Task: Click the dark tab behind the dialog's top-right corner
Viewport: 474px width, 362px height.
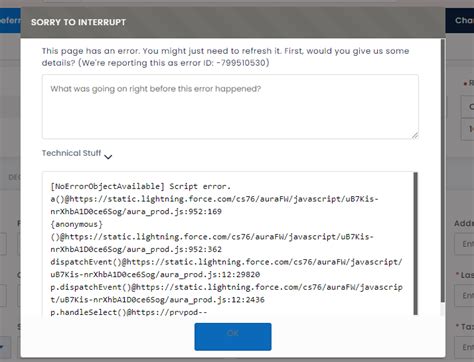Action: tap(460, 20)
